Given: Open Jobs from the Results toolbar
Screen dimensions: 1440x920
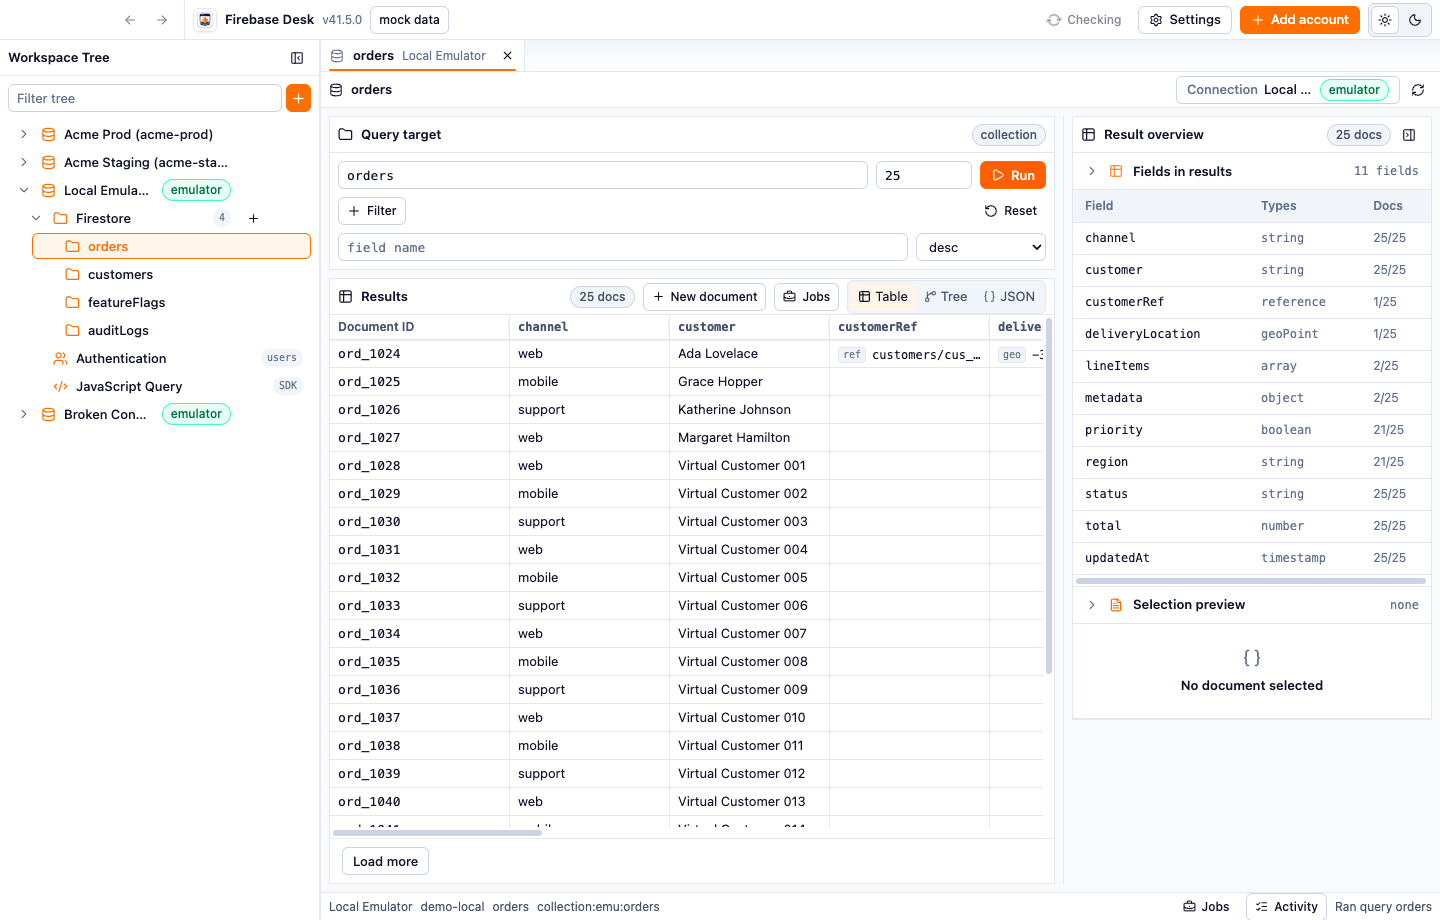Looking at the screenshot, I should click(806, 297).
